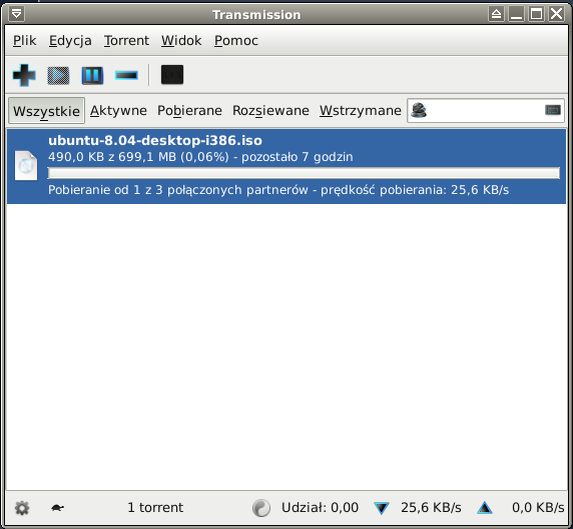The height and width of the screenshot is (529, 573).
Task: Open the Pomoc menu
Action: coord(236,41)
